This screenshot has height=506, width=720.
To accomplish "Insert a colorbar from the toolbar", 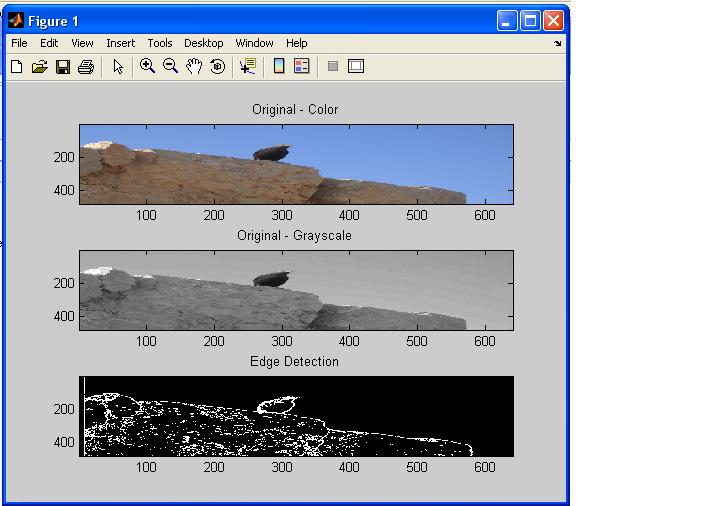I will pyautogui.click(x=279, y=67).
